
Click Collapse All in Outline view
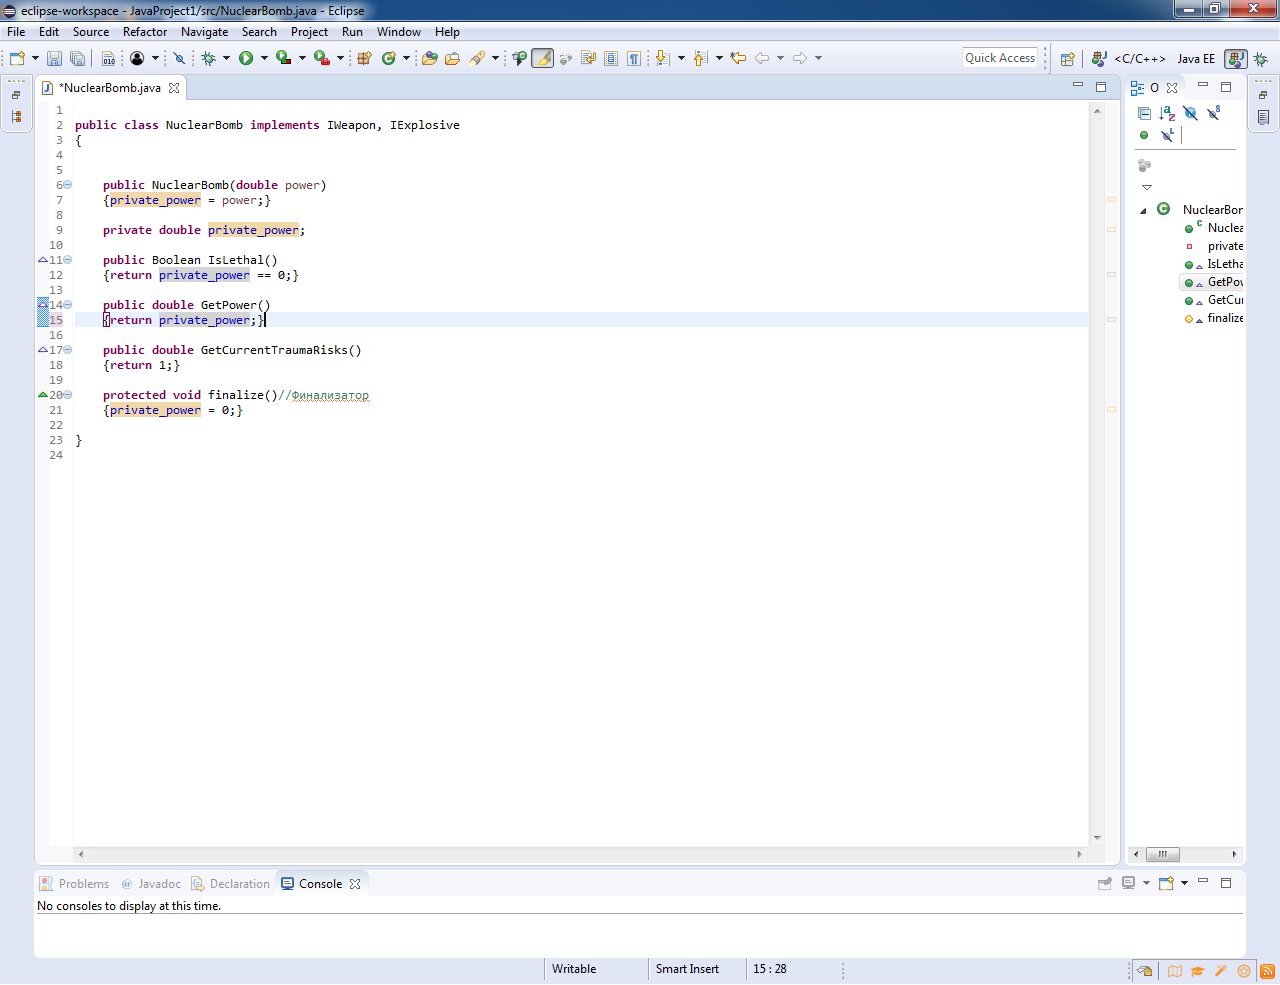pyautogui.click(x=1145, y=113)
